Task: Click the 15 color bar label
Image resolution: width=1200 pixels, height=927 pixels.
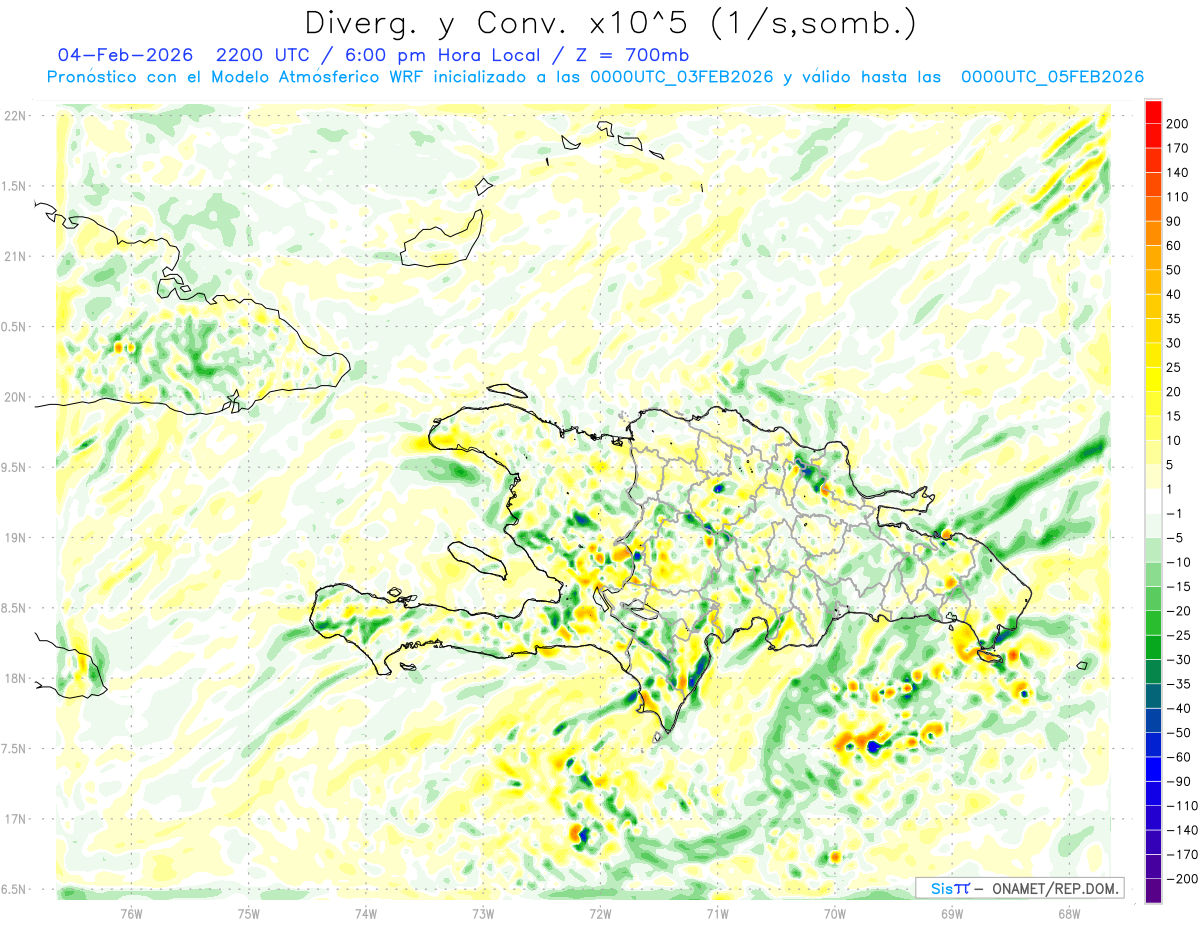Action: coord(1174,416)
